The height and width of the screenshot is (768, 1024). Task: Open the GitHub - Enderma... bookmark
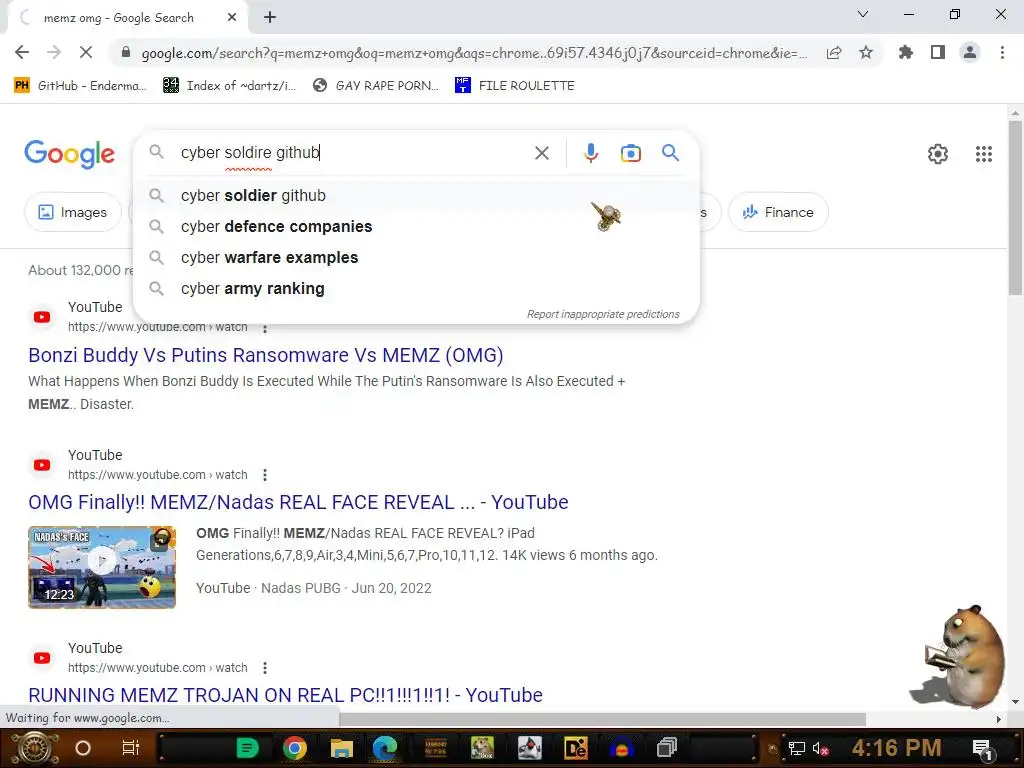(x=80, y=86)
